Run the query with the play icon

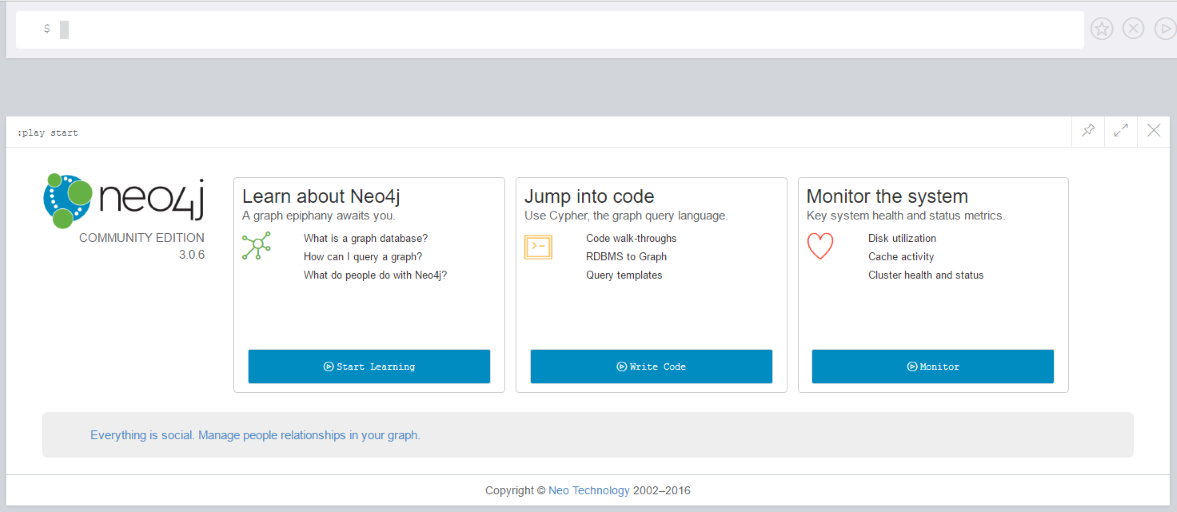click(x=1164, y=29)
